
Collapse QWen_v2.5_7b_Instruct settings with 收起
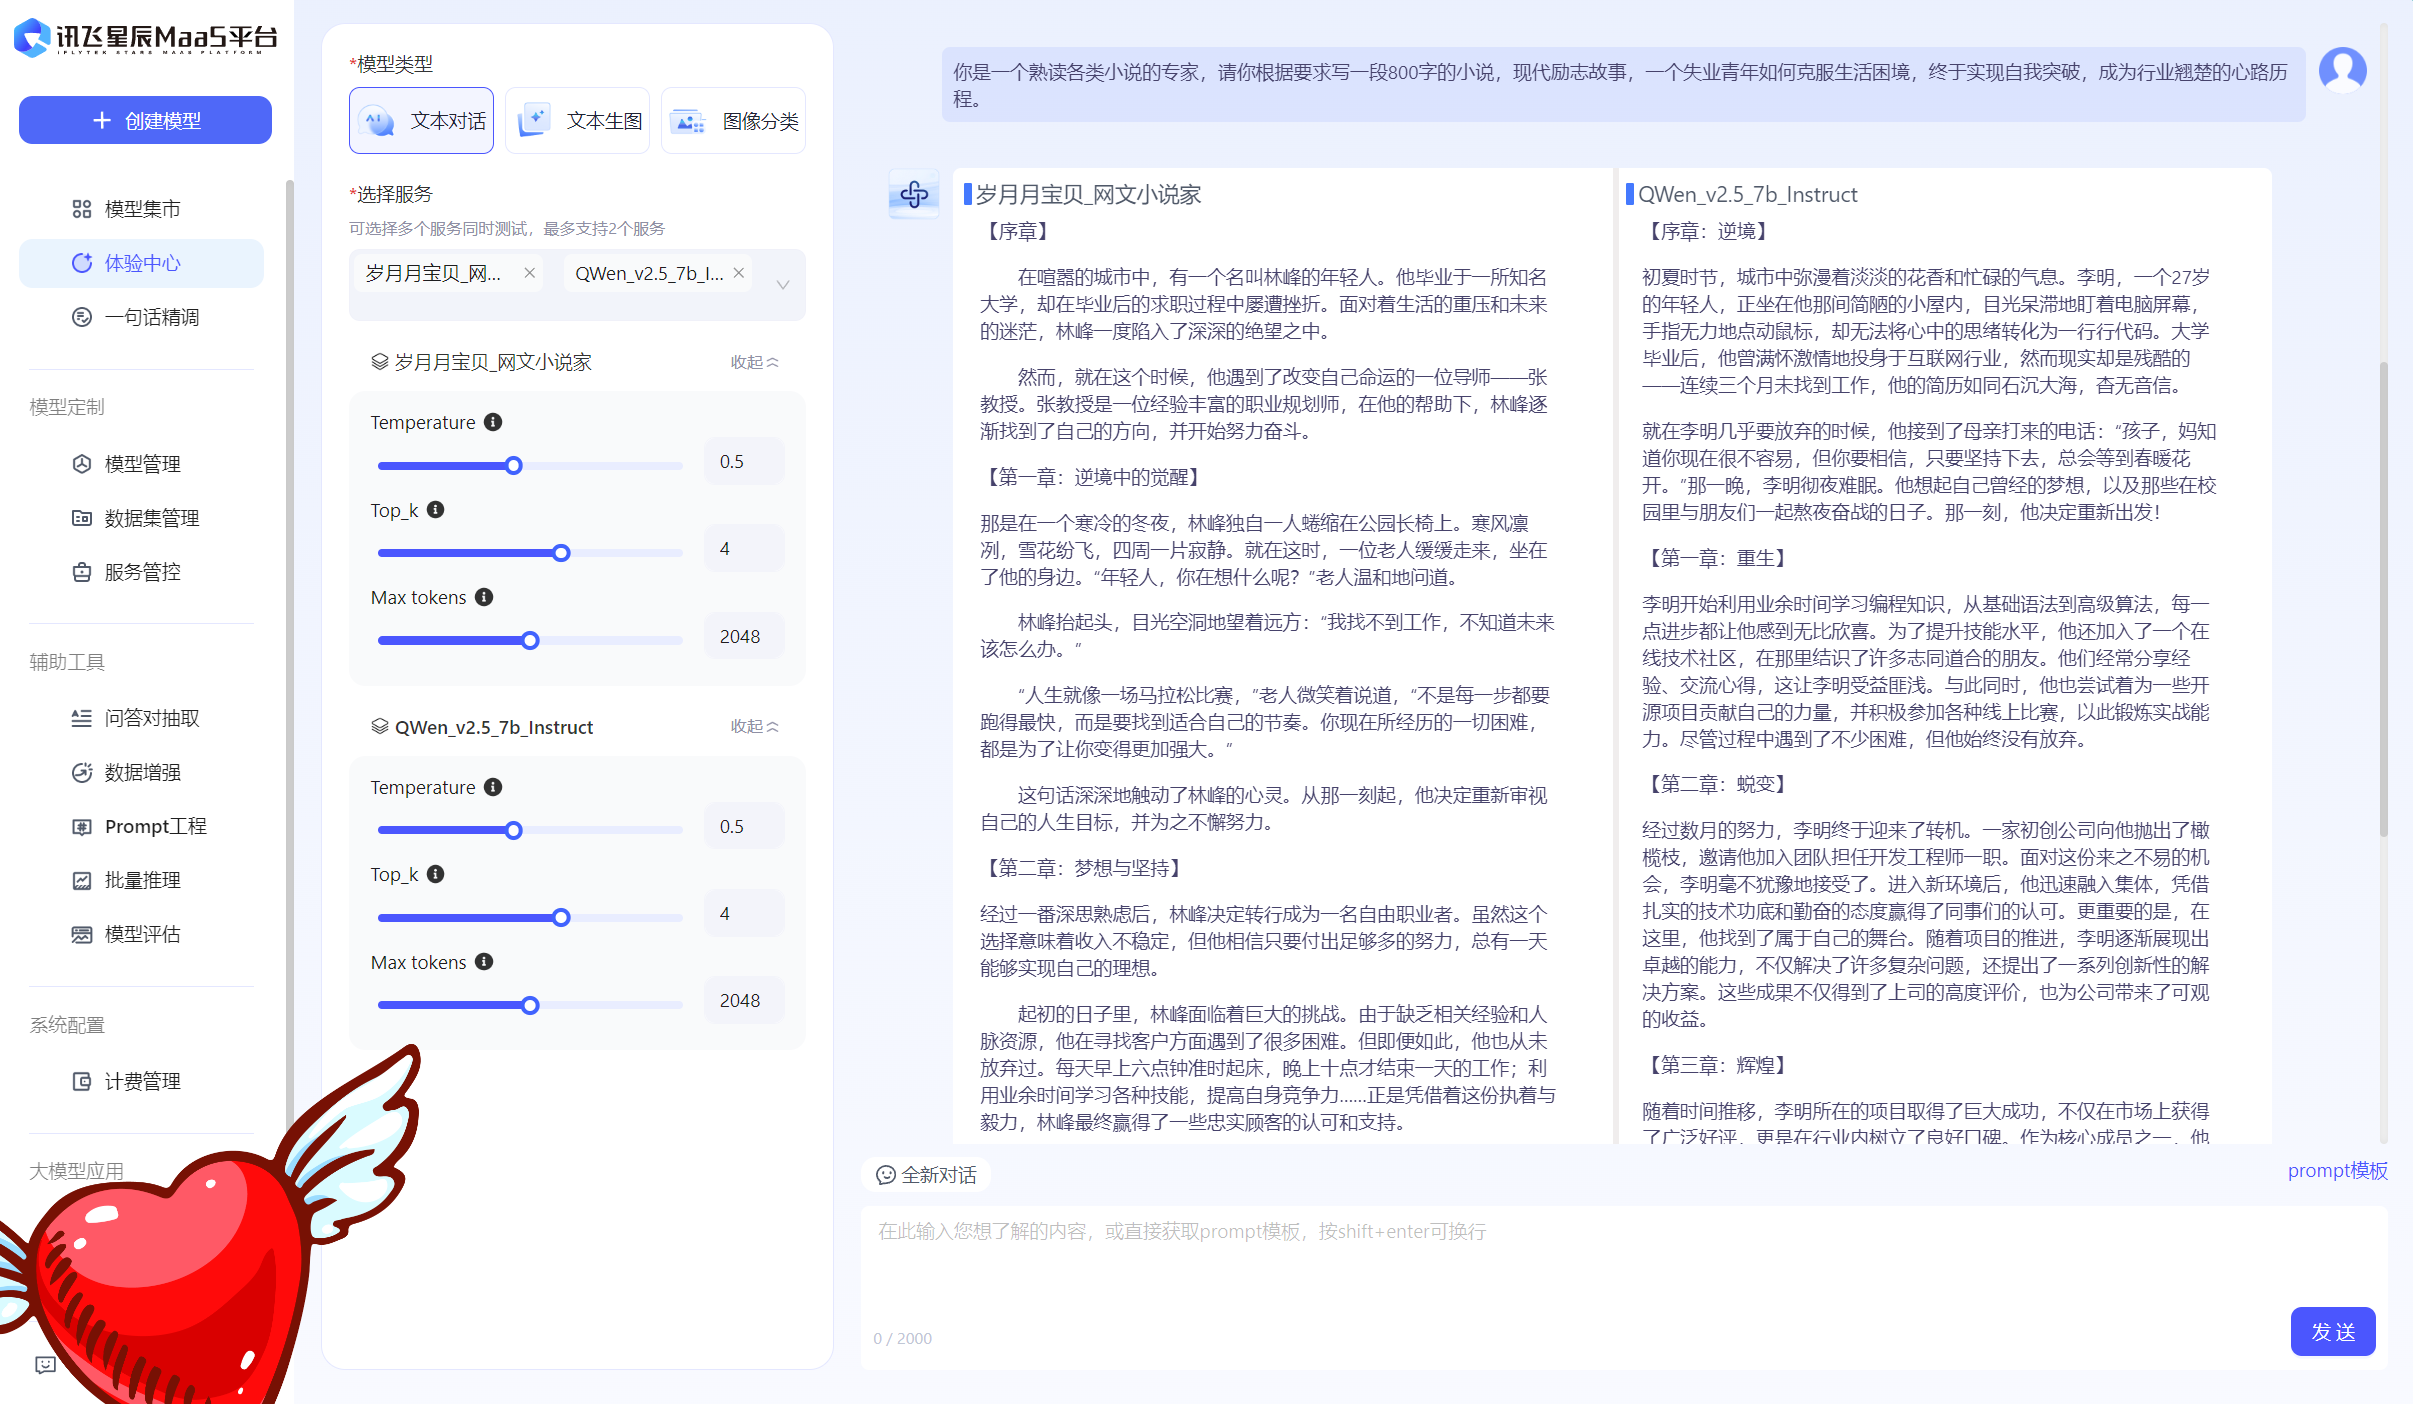click(754, 726)
